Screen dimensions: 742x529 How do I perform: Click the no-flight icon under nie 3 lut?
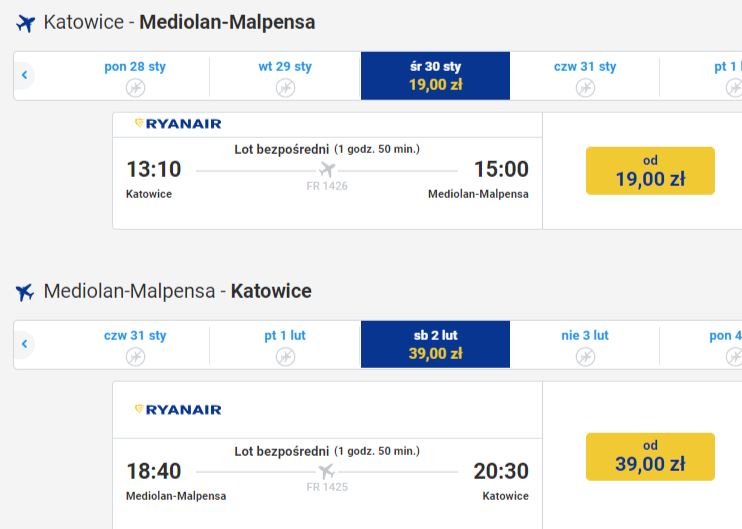[x=585, y=357]
